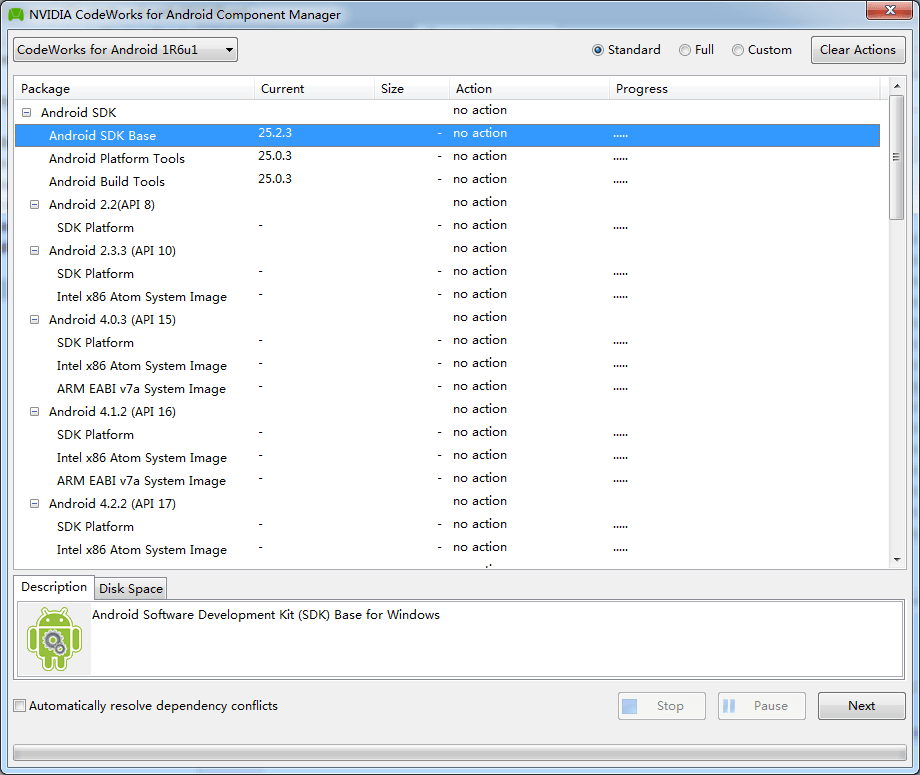
Task: Click the Clear Actions button
Action: (858, 50)
